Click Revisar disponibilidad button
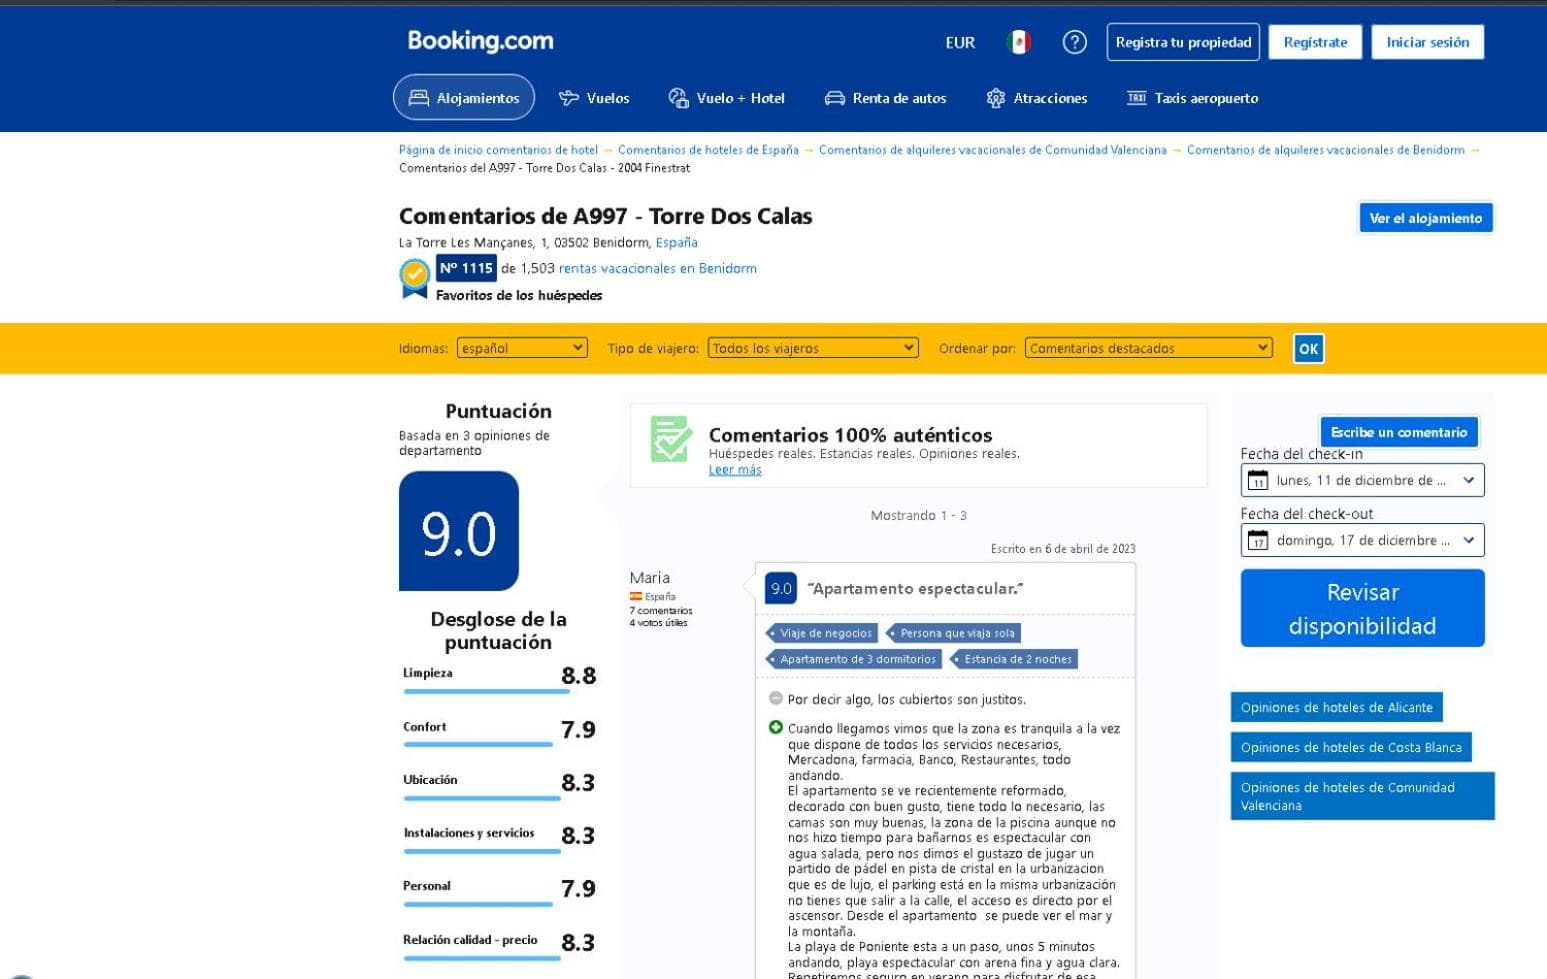This screenshot has height=979, width=1547. pos(1362,608)
